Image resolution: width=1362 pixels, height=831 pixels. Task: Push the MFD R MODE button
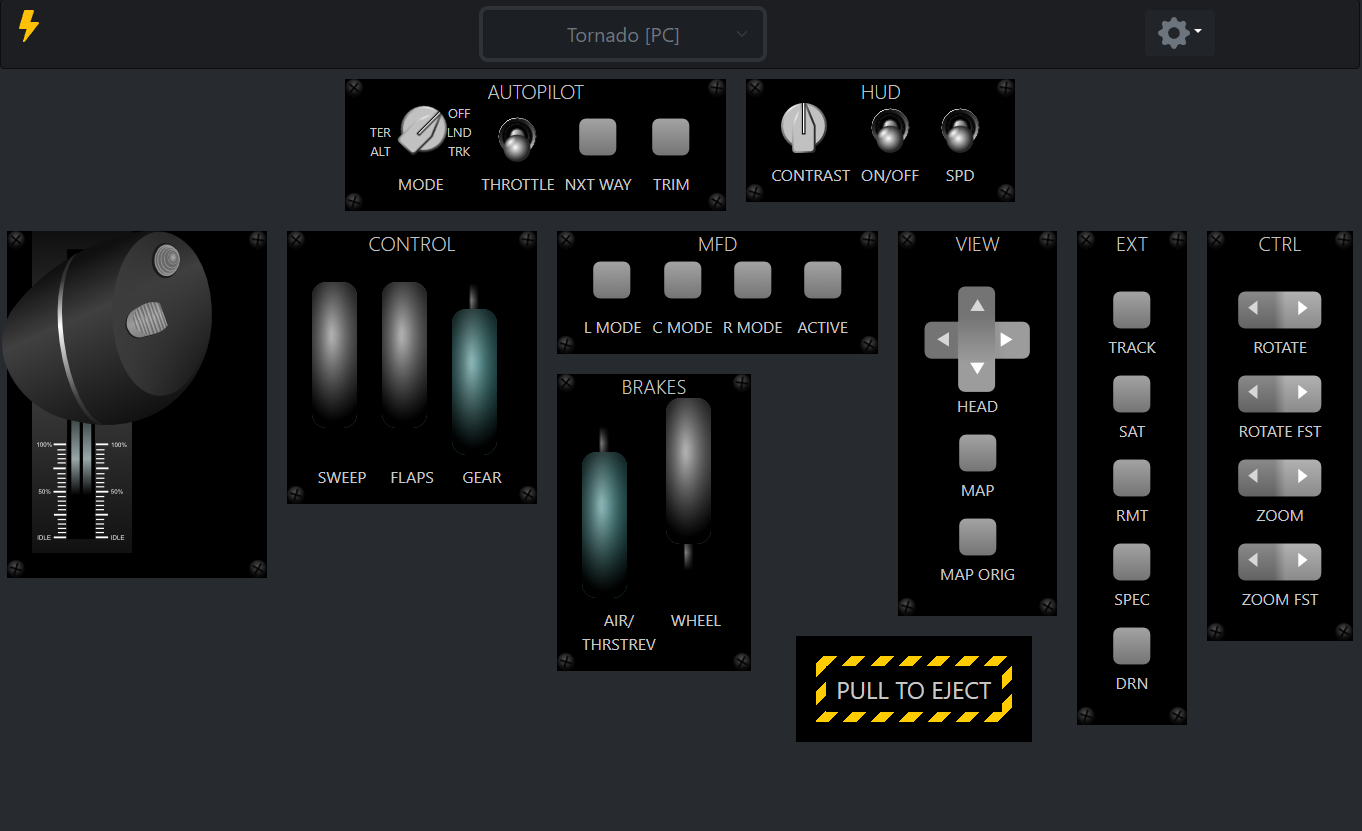[x=753, y=280]
